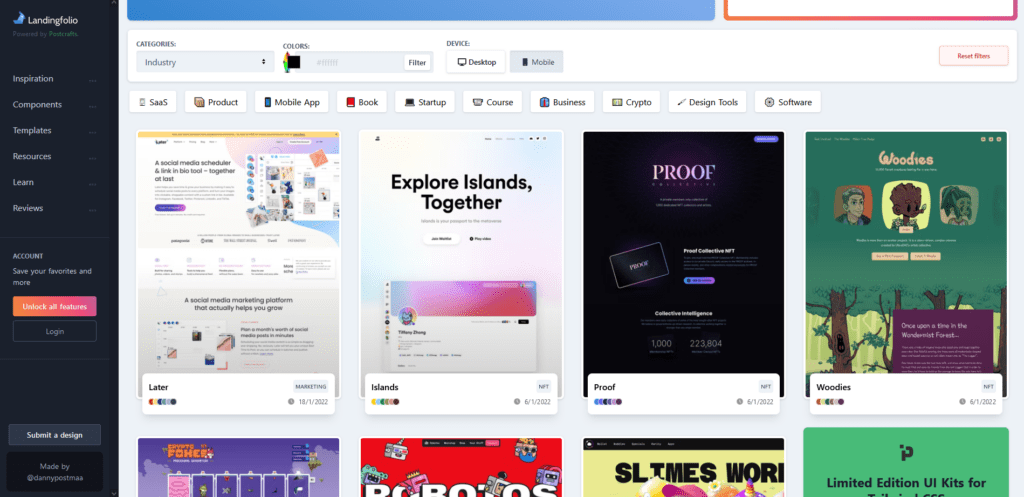Viewport: 1024px width, 497px height.
Task: Open the Islands landing page thumbnail
Action: 460,251
